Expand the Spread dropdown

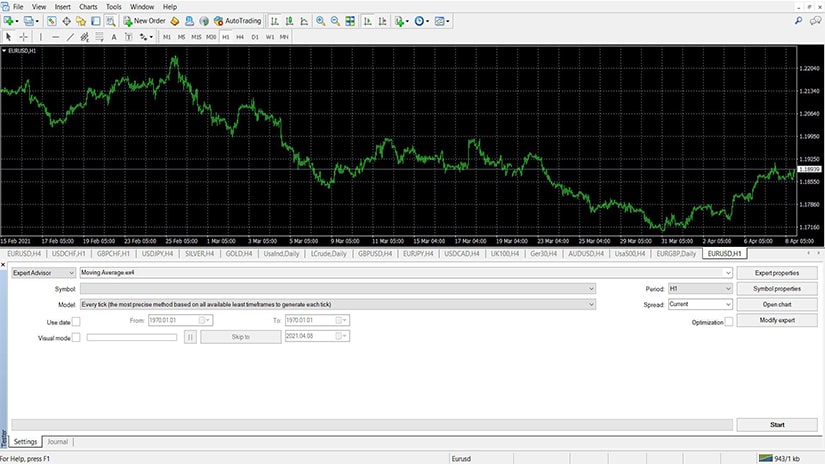pos(700,304)
